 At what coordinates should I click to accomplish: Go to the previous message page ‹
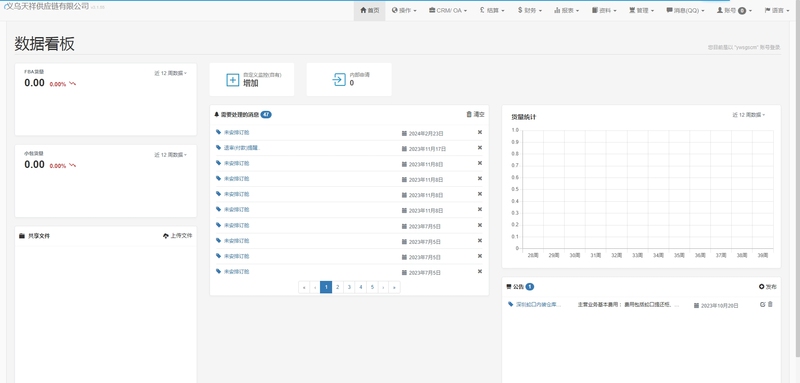(x=315, y=287)
